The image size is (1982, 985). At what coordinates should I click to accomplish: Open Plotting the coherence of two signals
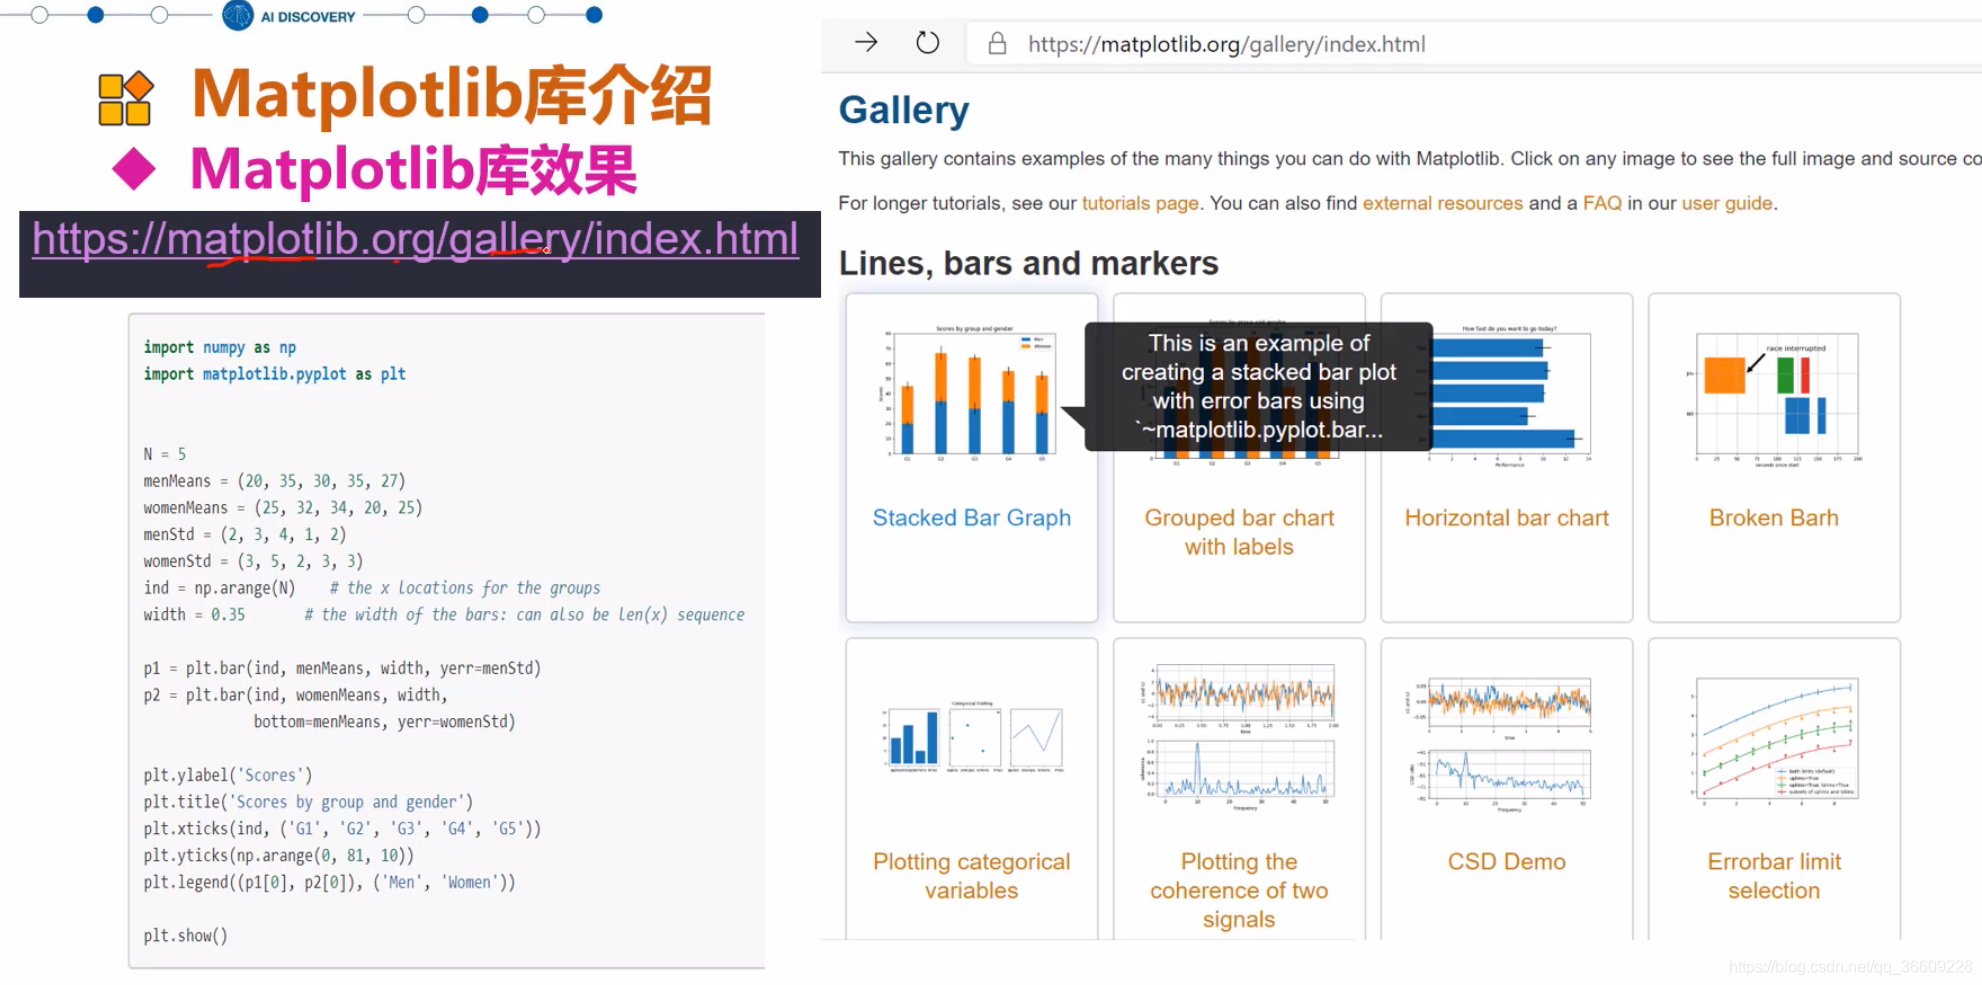tap(1239, 890)
